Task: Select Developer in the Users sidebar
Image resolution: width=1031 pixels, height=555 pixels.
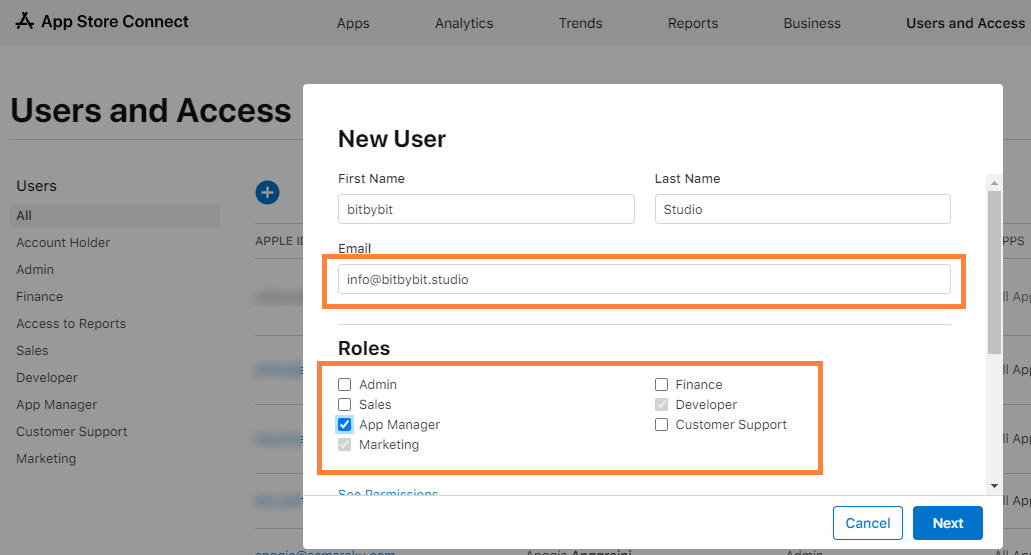Action: [x=47, y=377]
